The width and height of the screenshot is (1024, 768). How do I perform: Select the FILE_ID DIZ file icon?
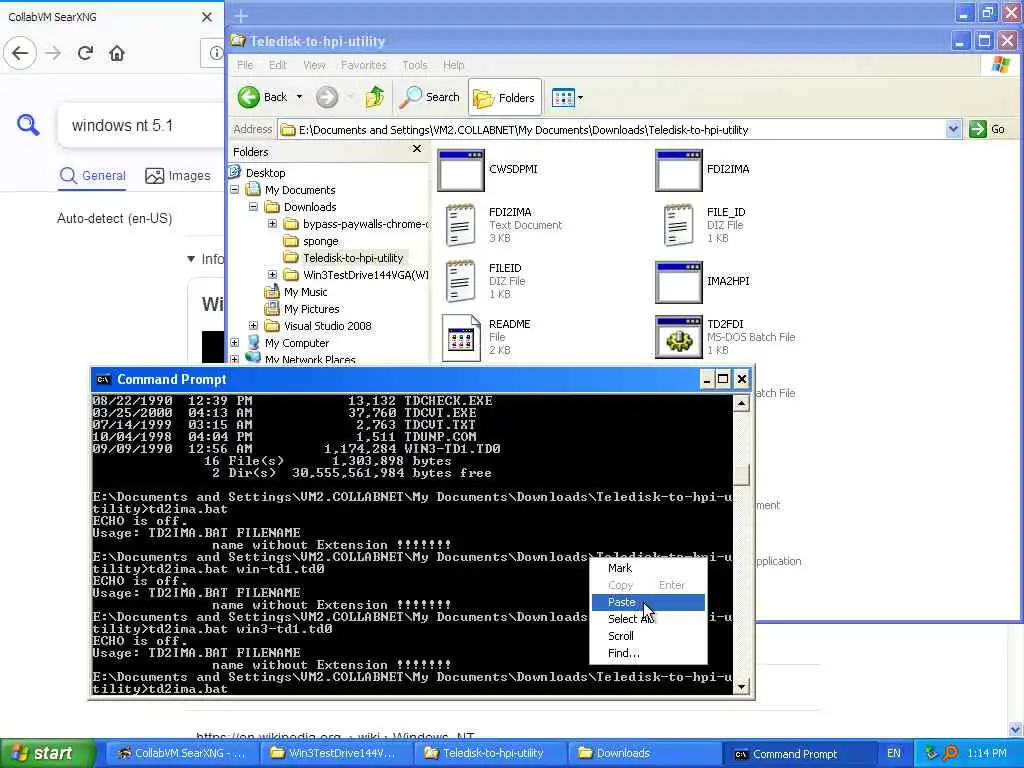679,225
